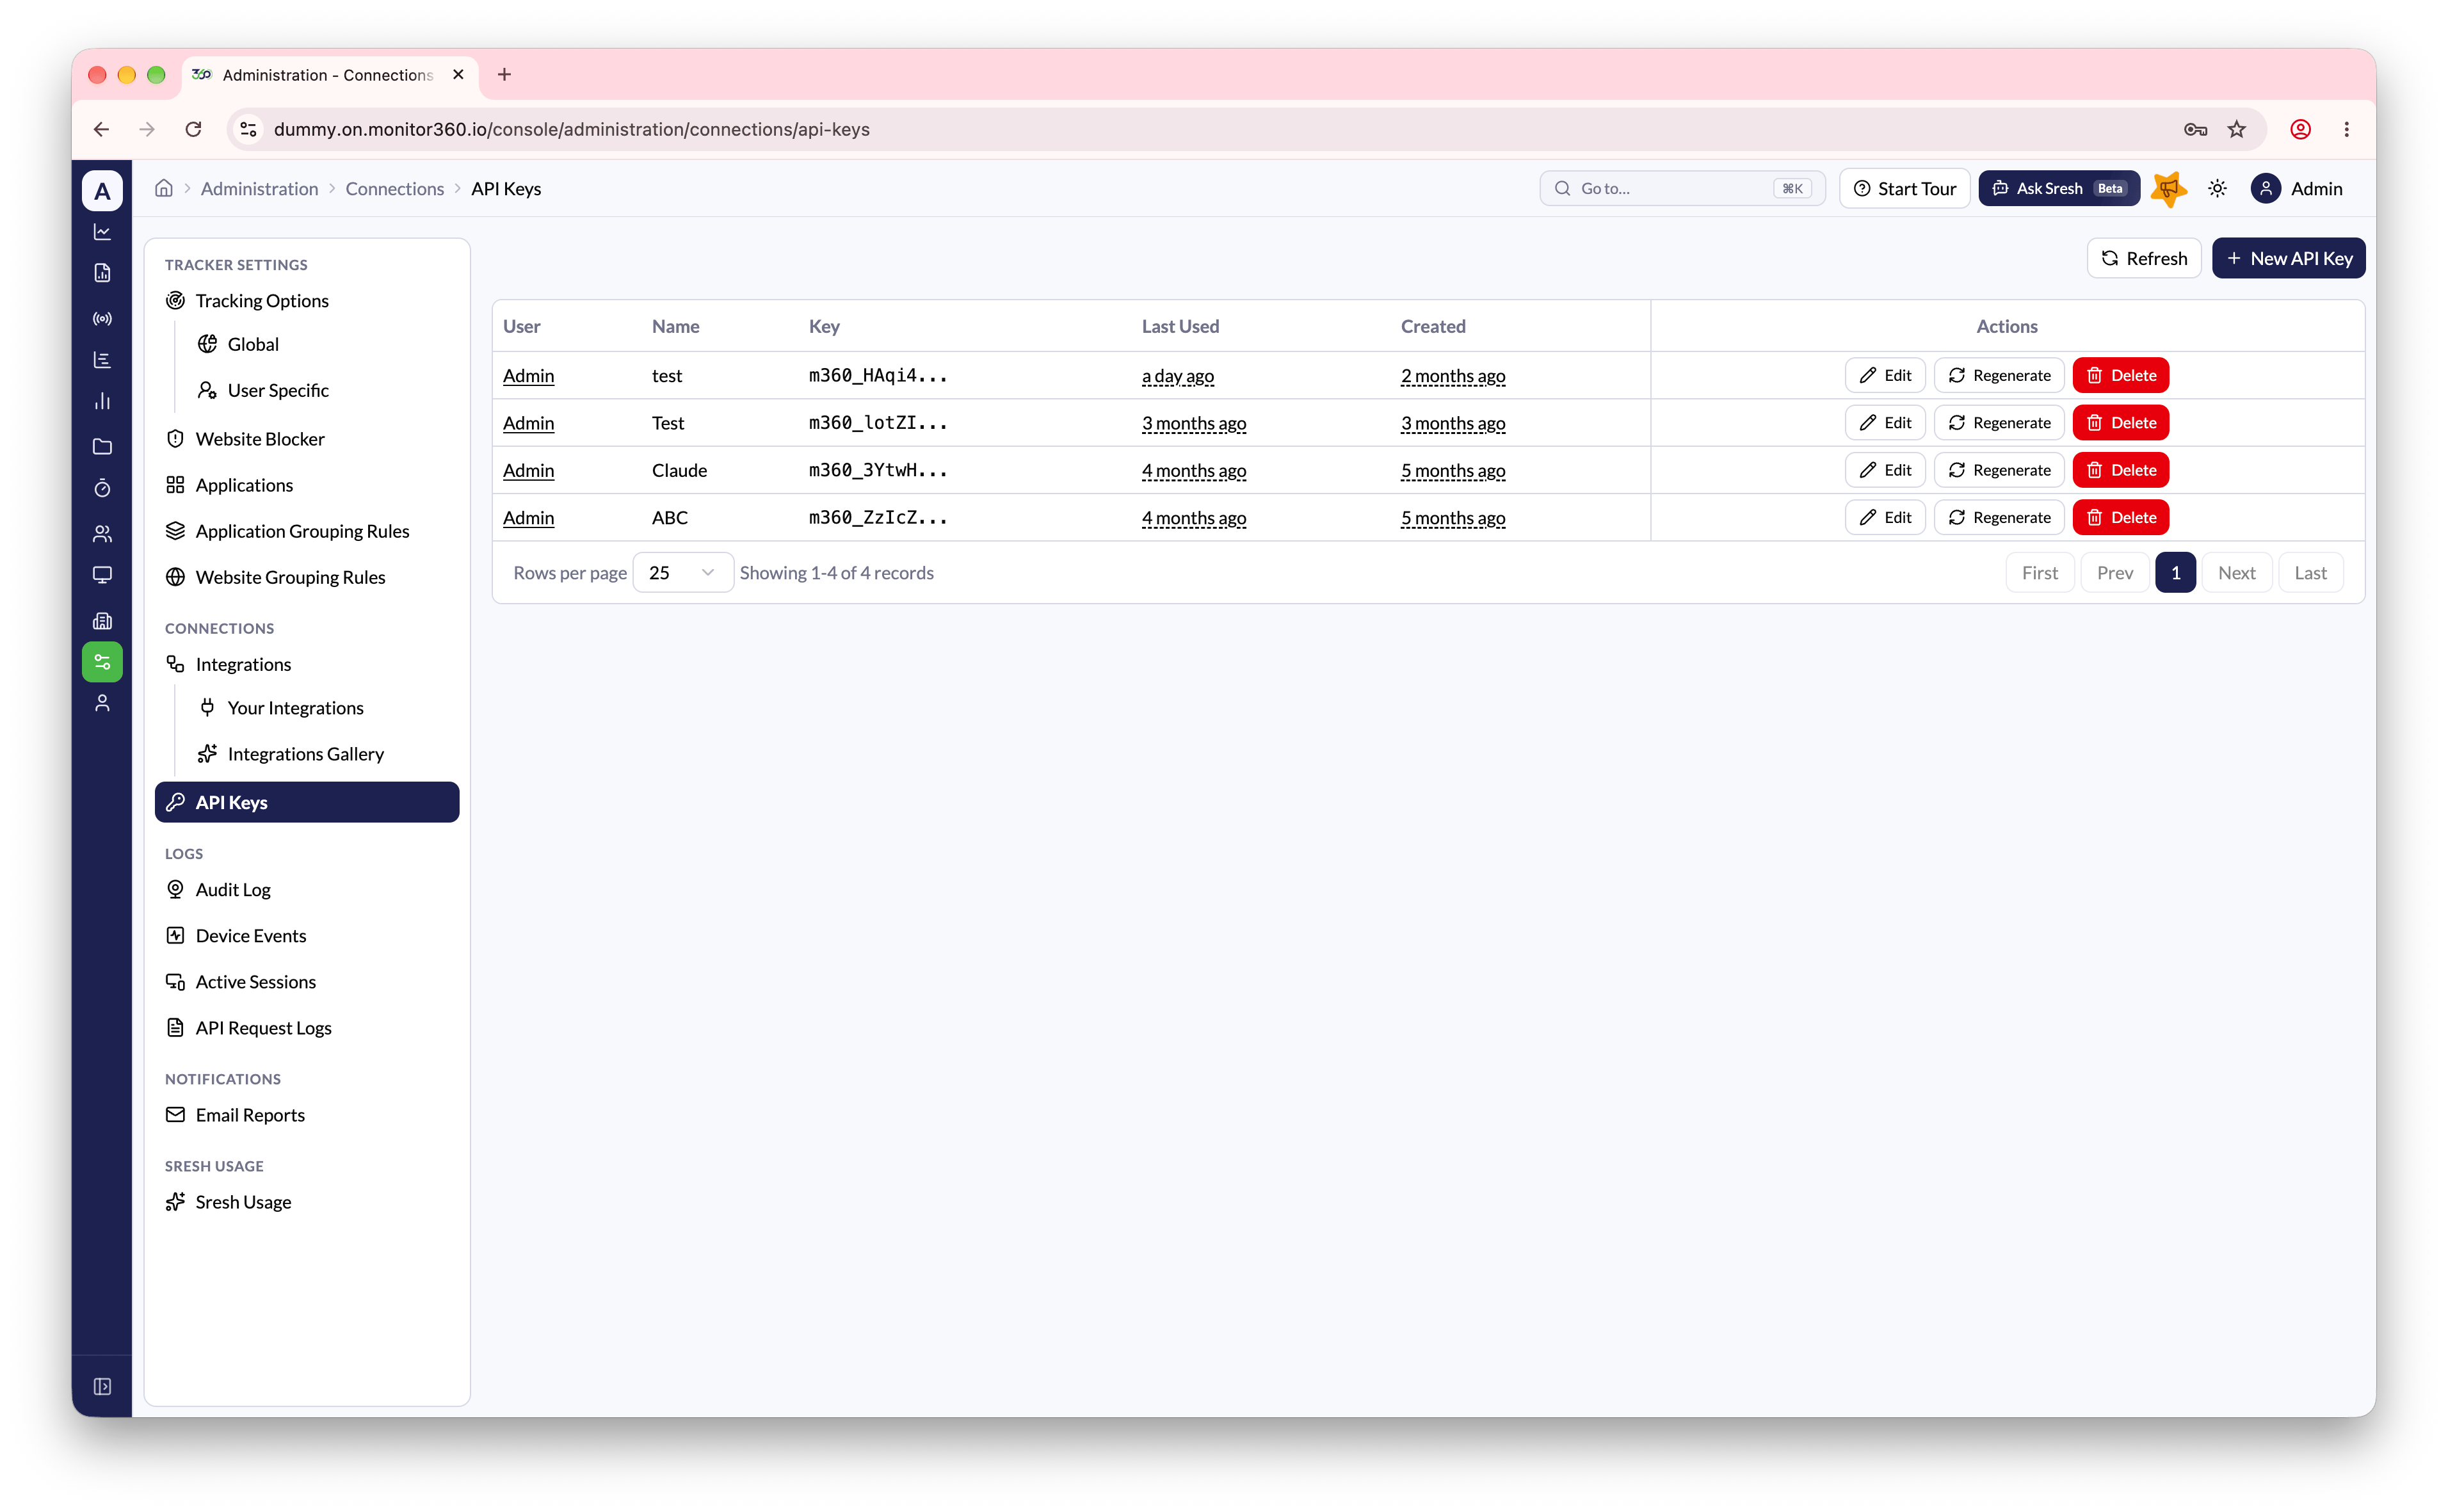The image size is (2448, 1512).
Task: Open the line chart dashboard icon in left rail
Action: [102, 232]
